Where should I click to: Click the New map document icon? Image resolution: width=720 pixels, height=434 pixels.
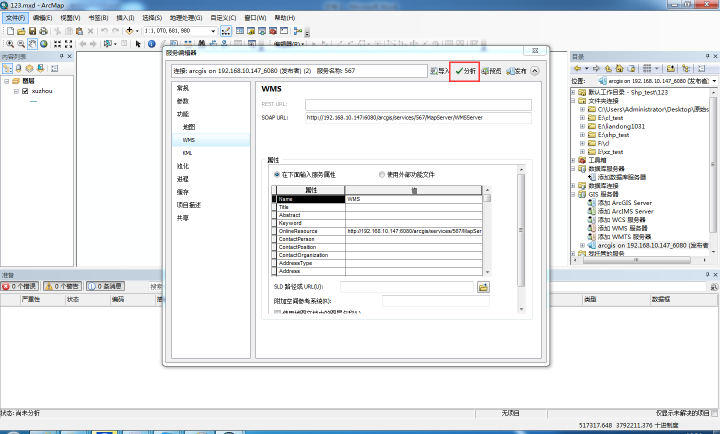(x=10, y=31)
